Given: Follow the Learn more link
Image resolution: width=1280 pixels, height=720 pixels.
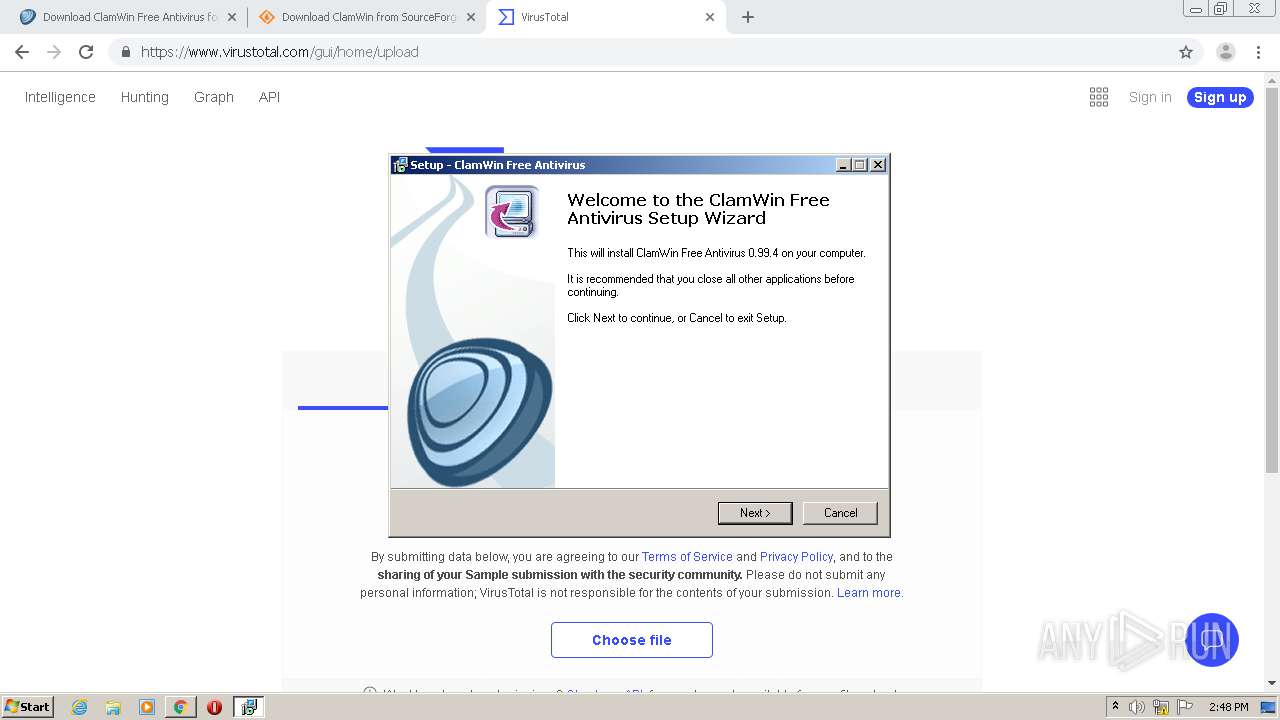Looking at the screenshot, I should coord(869,593).
